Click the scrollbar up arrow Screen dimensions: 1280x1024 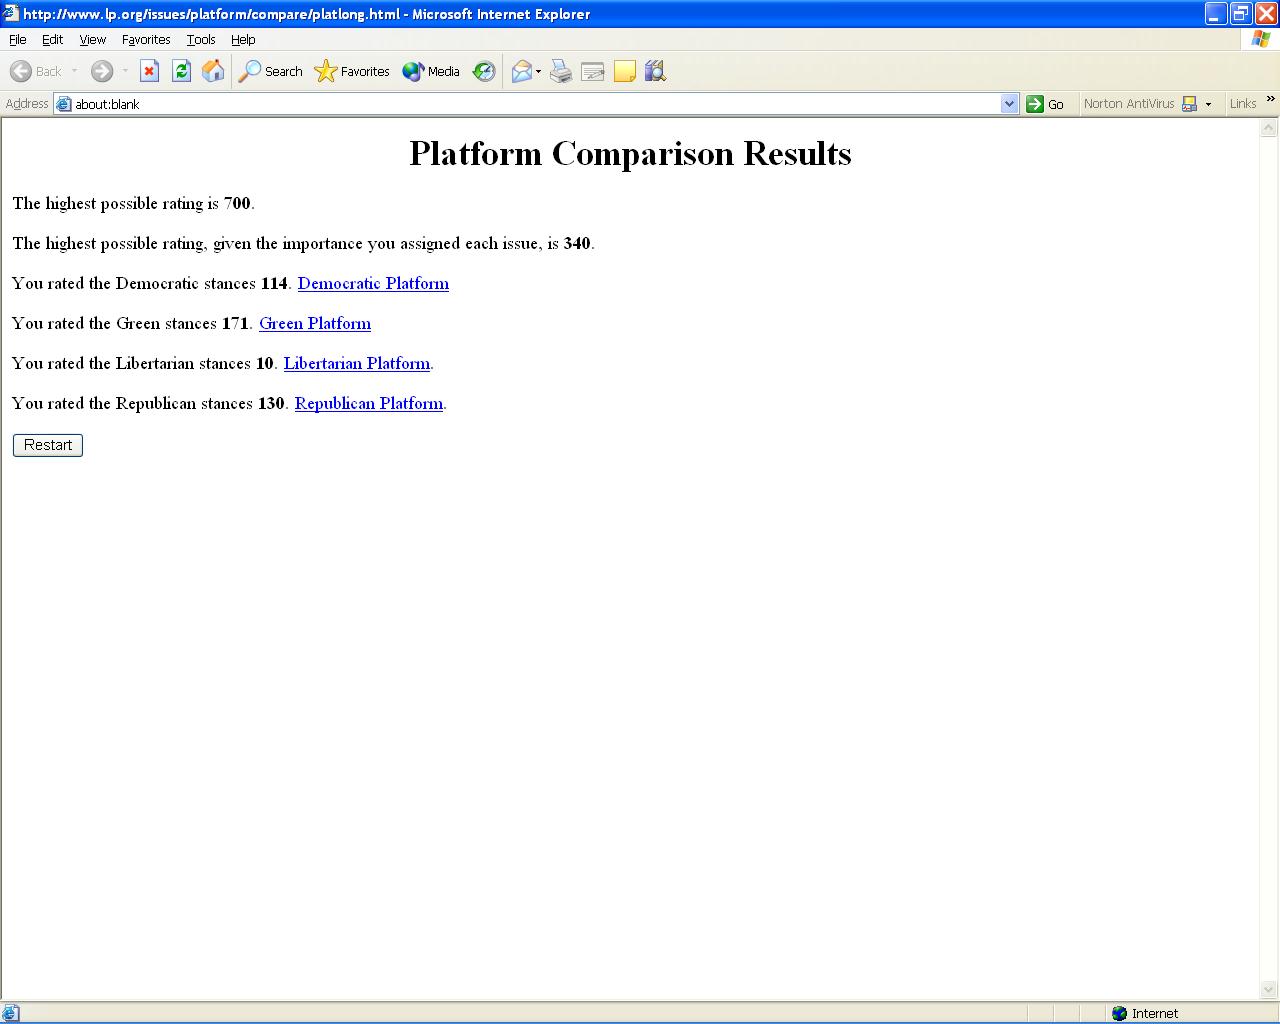coord(1269,128)
